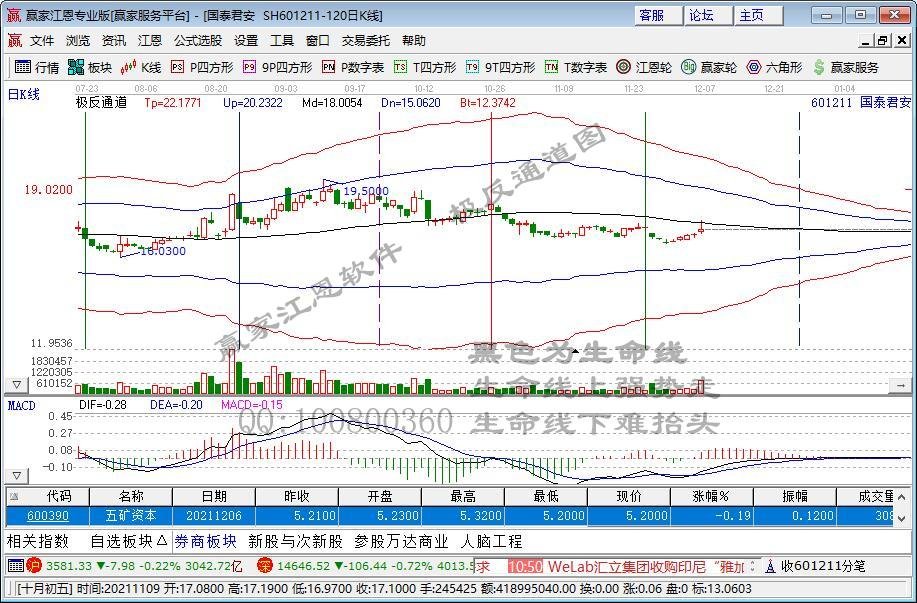Screen dimensions: 917x603
Task: Open the 江恩 menu
Action: point(150,40)
